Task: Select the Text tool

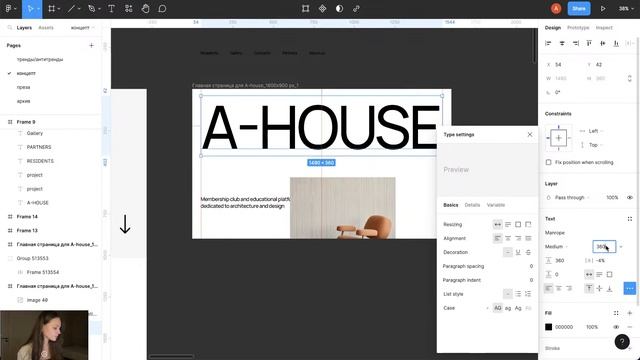Action: pyautogui.click(x=111, y=9)
